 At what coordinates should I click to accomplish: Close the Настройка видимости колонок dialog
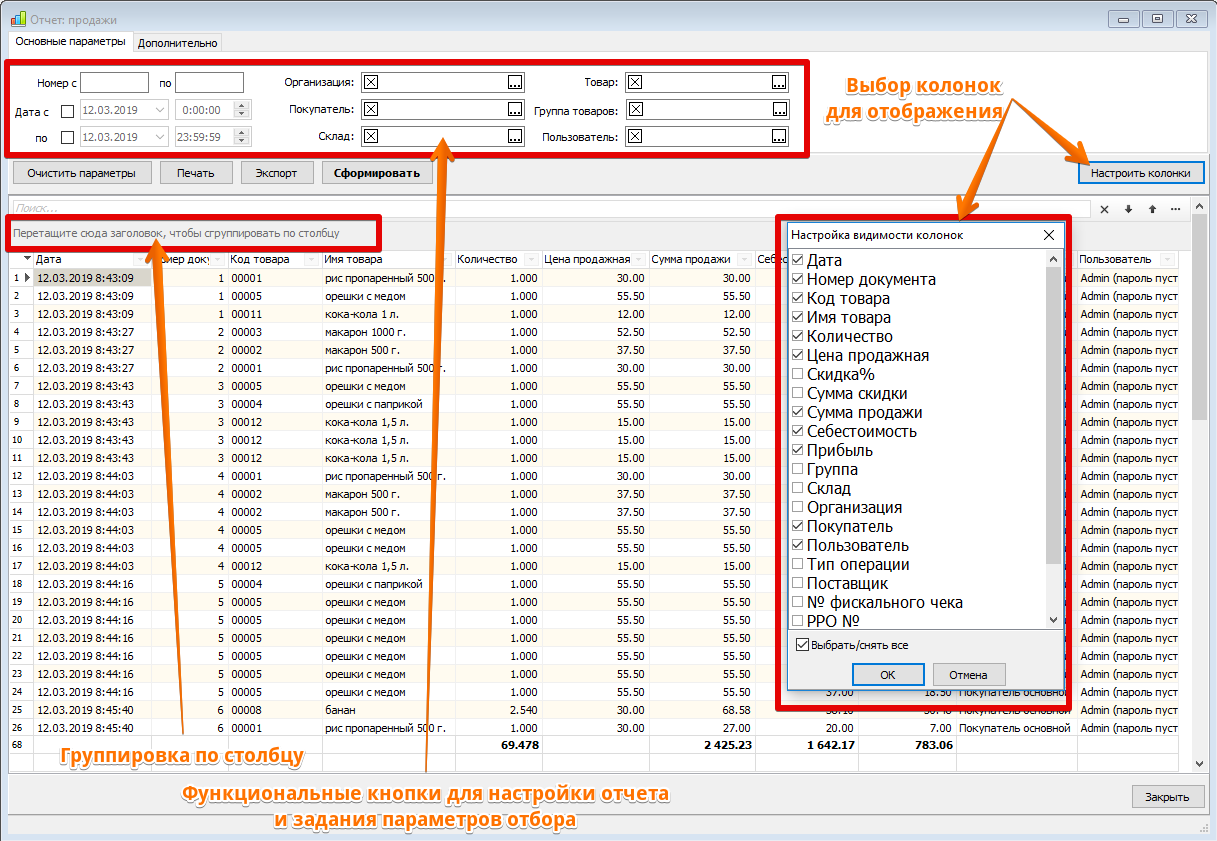[x=1048, y=235]
